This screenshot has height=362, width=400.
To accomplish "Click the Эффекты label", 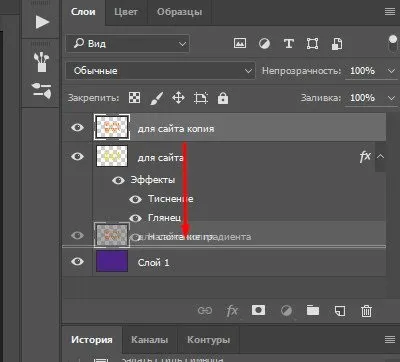I will (153, 180).
